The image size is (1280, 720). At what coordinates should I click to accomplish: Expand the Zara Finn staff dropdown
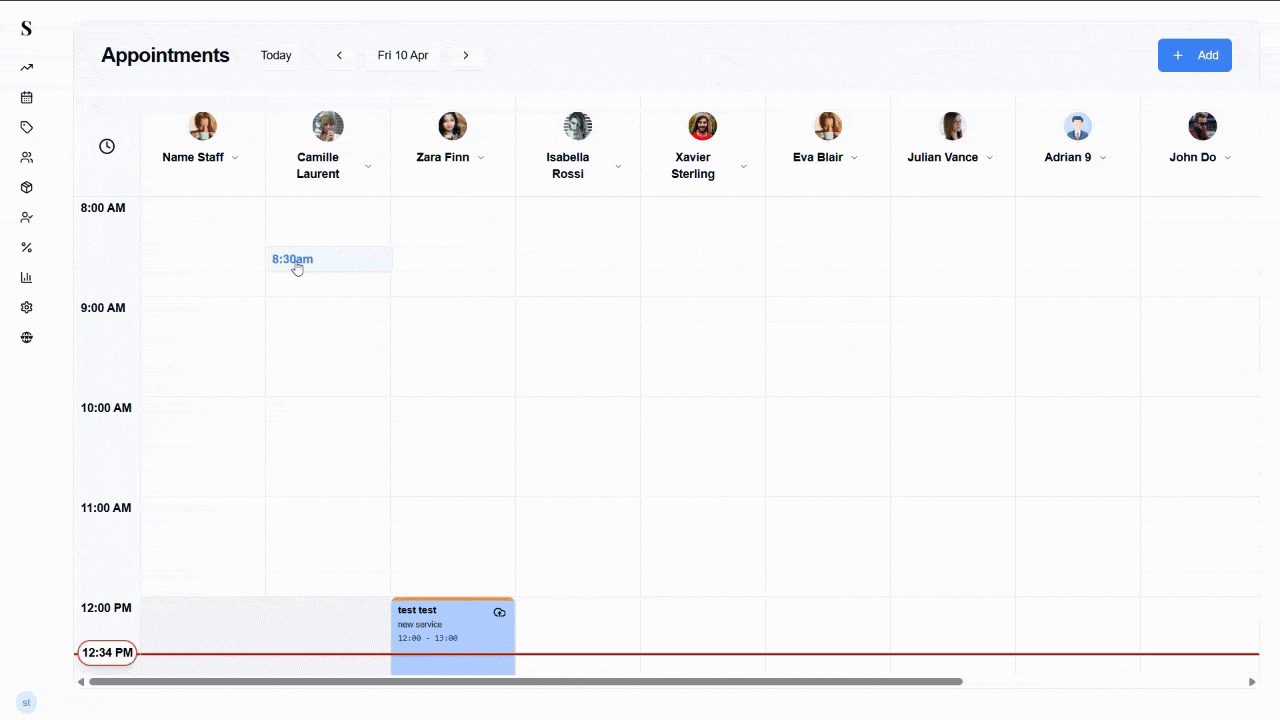pyautogui.click(x=481, y=158)
